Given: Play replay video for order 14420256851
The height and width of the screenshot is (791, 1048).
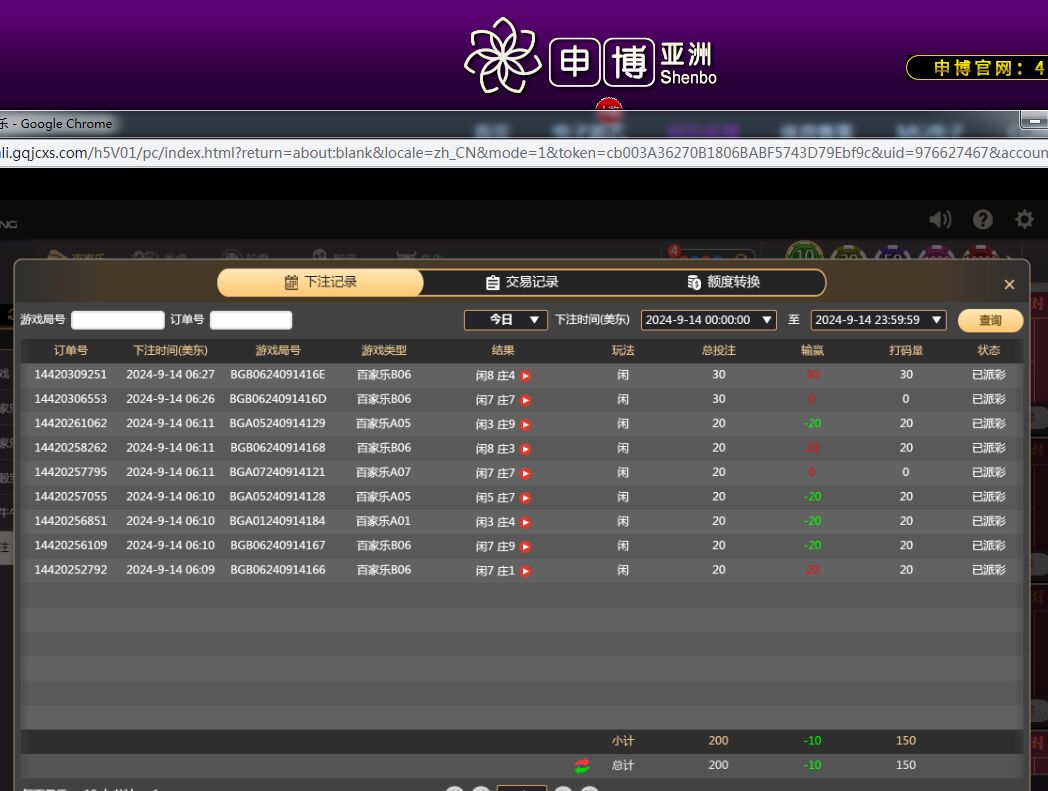Looking at the screenshot, I should (x=525, y=522).
